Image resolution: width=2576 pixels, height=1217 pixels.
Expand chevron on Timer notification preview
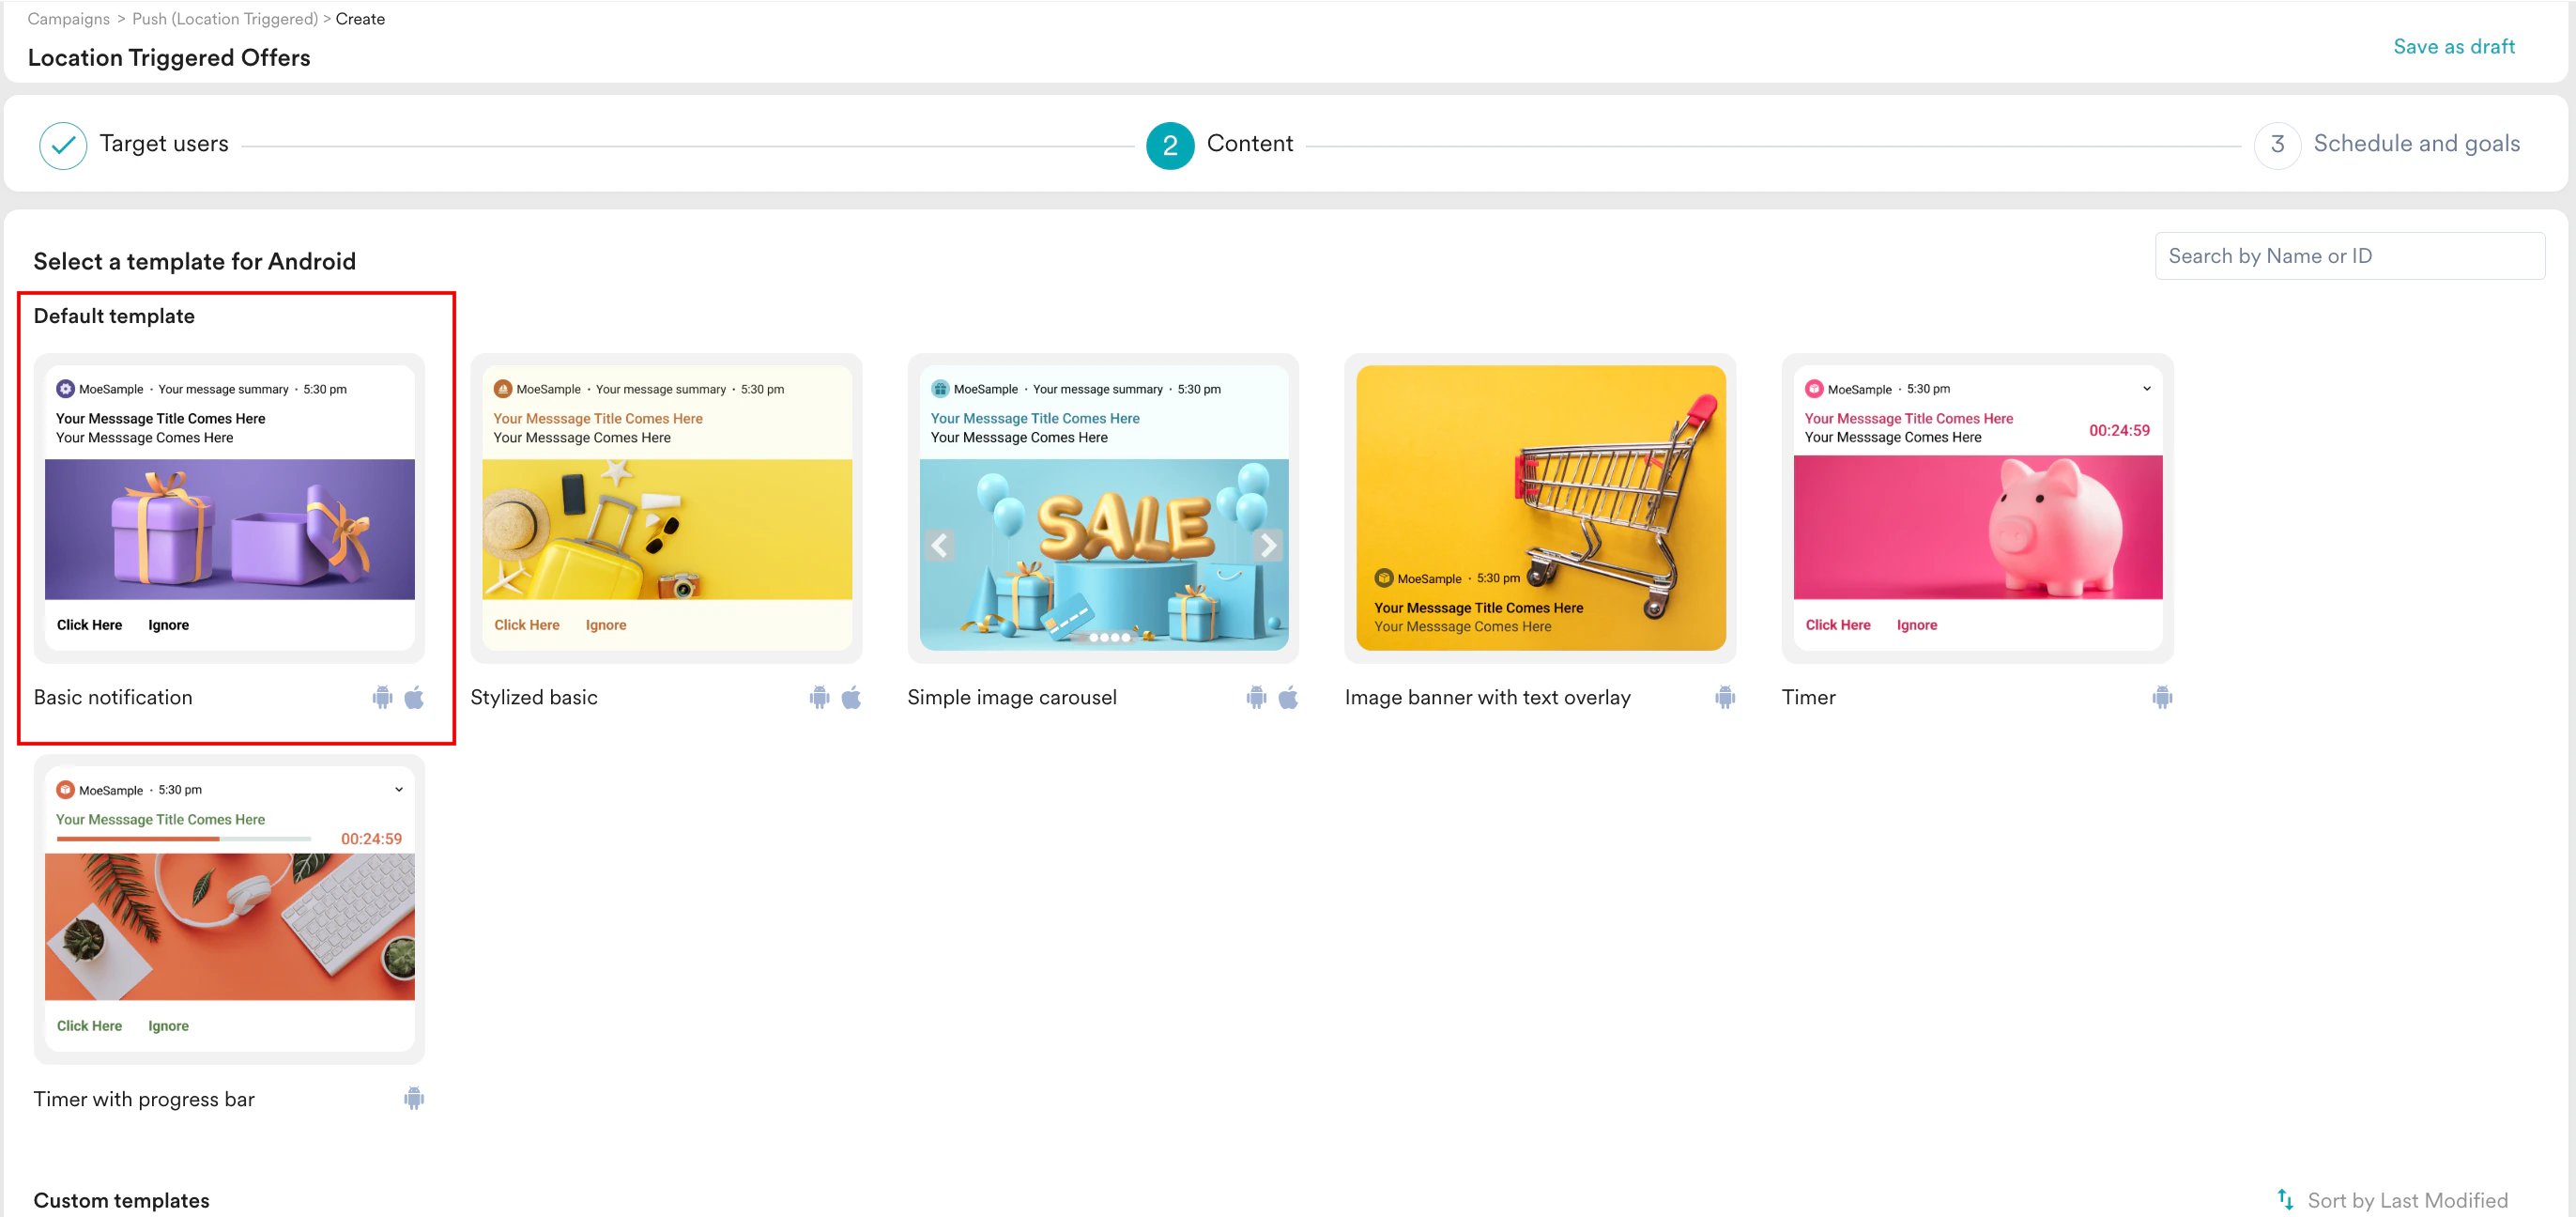click(2146, 388)
